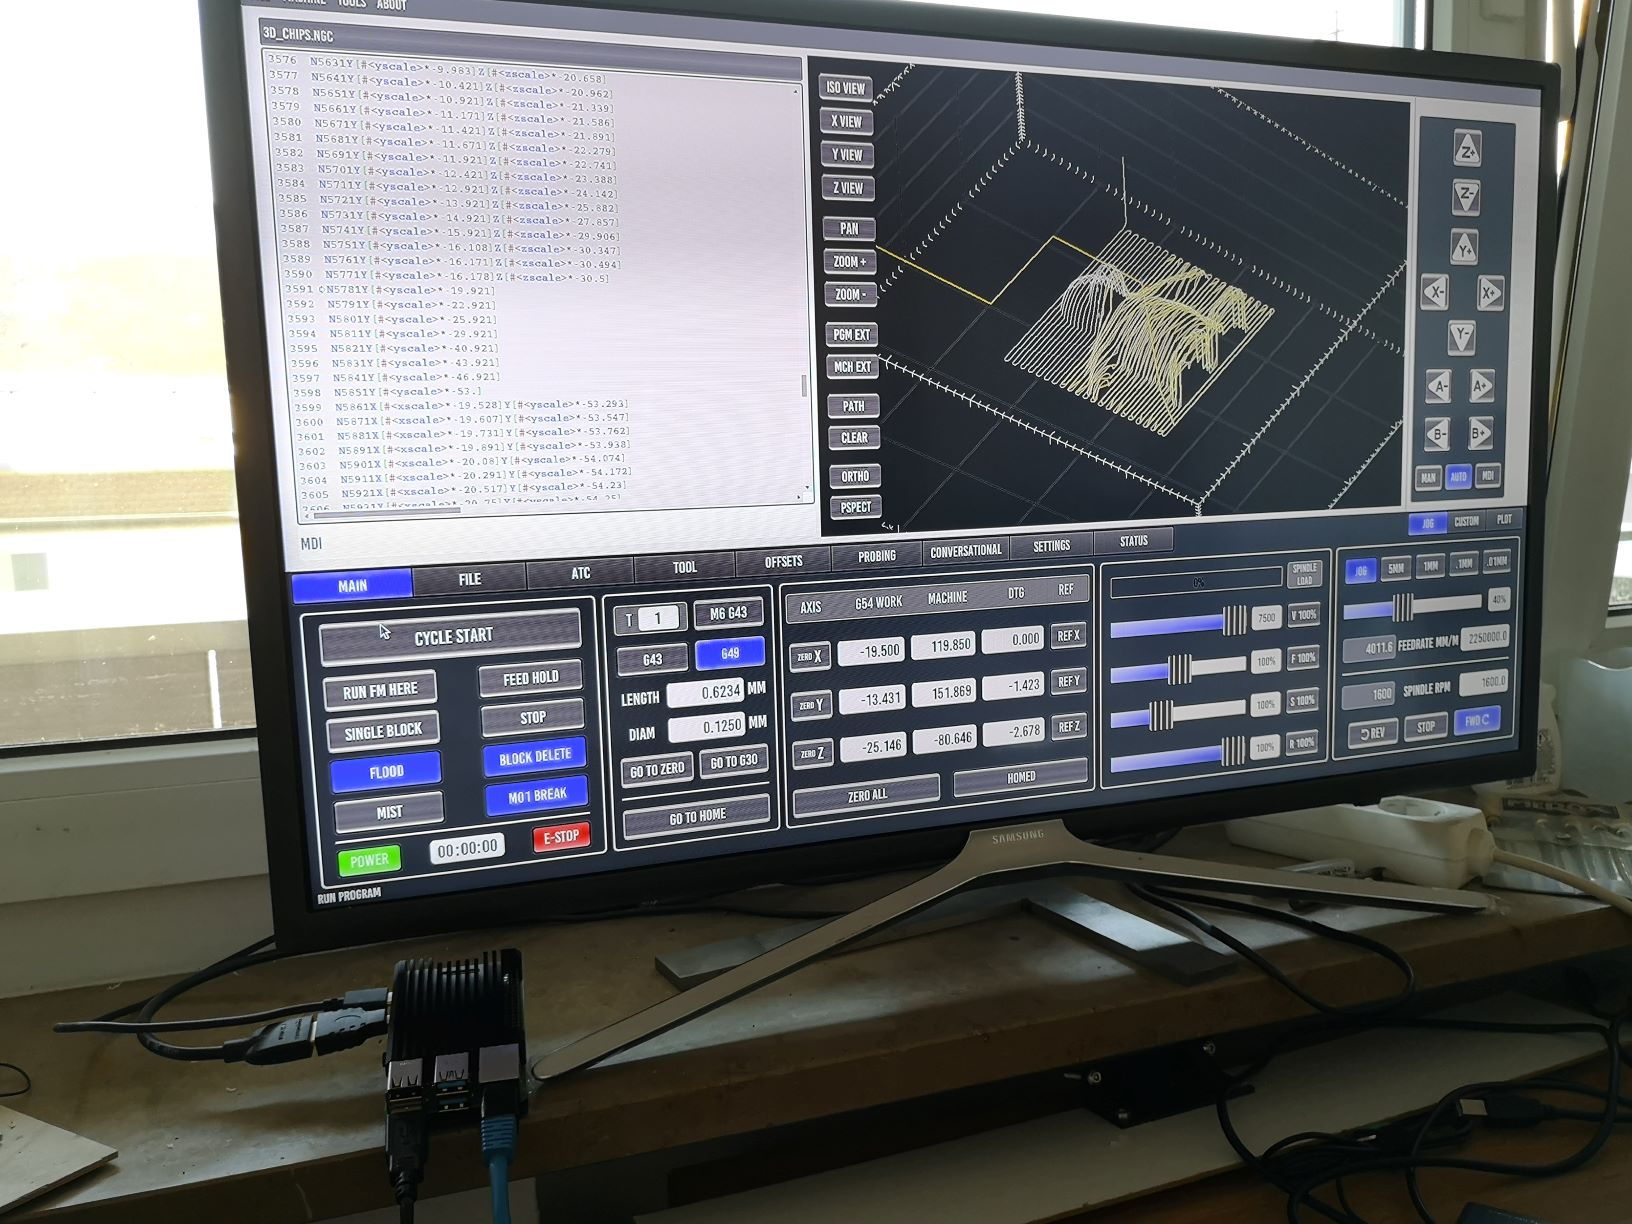Open the STATUS tab
The height and width of the screenshot is (1224, 1632).
1133,540
